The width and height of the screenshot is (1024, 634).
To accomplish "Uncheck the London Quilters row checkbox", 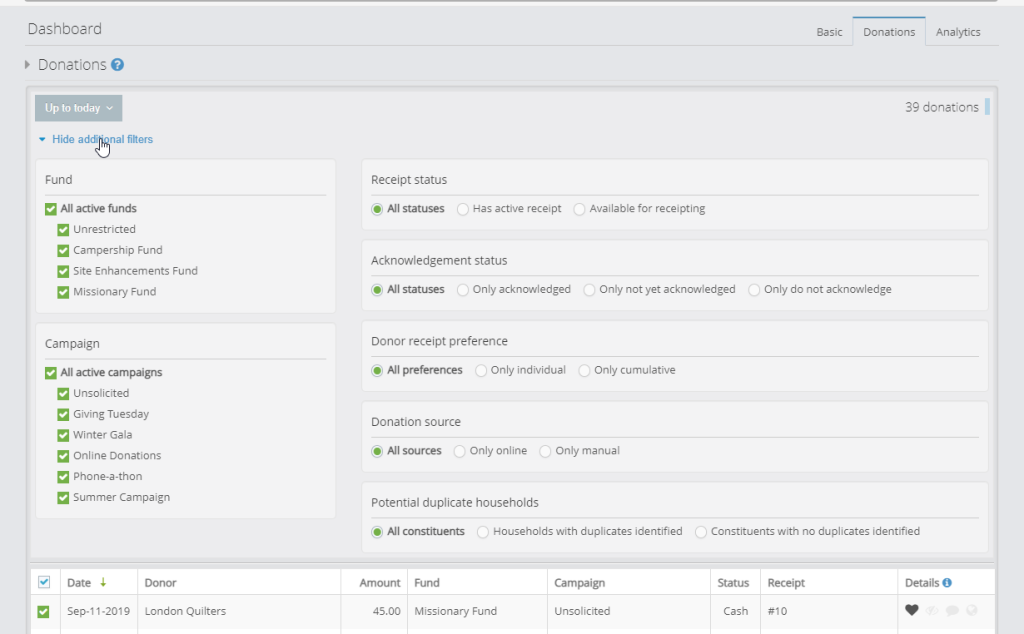I will click(43, 612).
